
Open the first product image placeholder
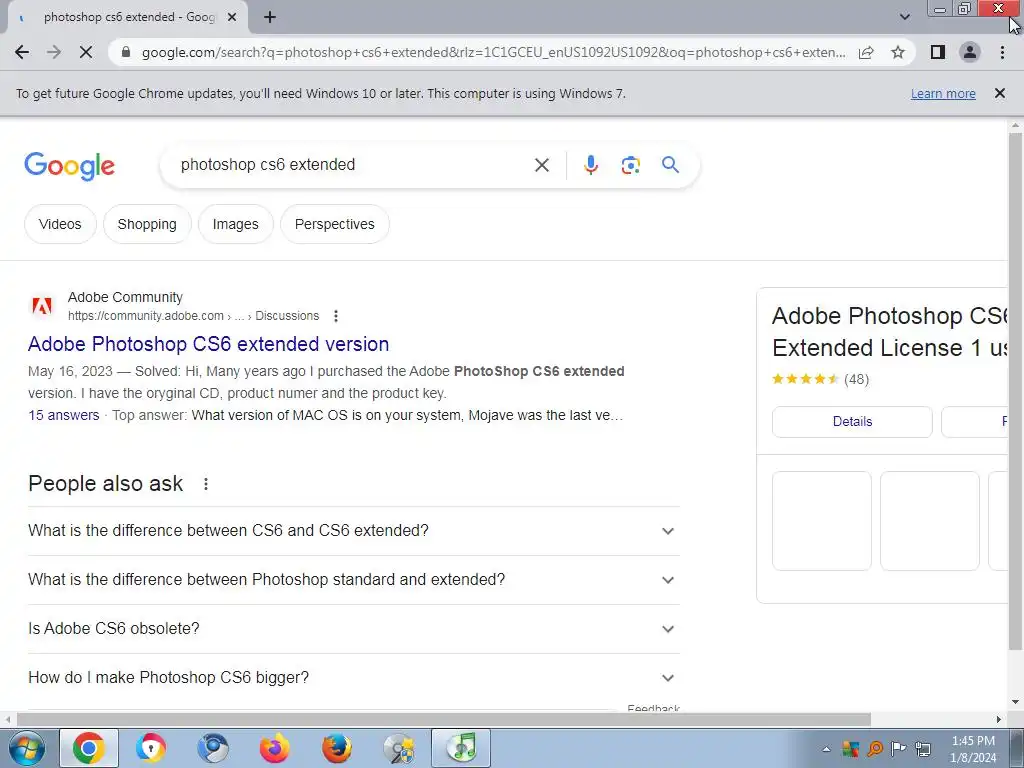pyautogui.click(x=822, y=520)
